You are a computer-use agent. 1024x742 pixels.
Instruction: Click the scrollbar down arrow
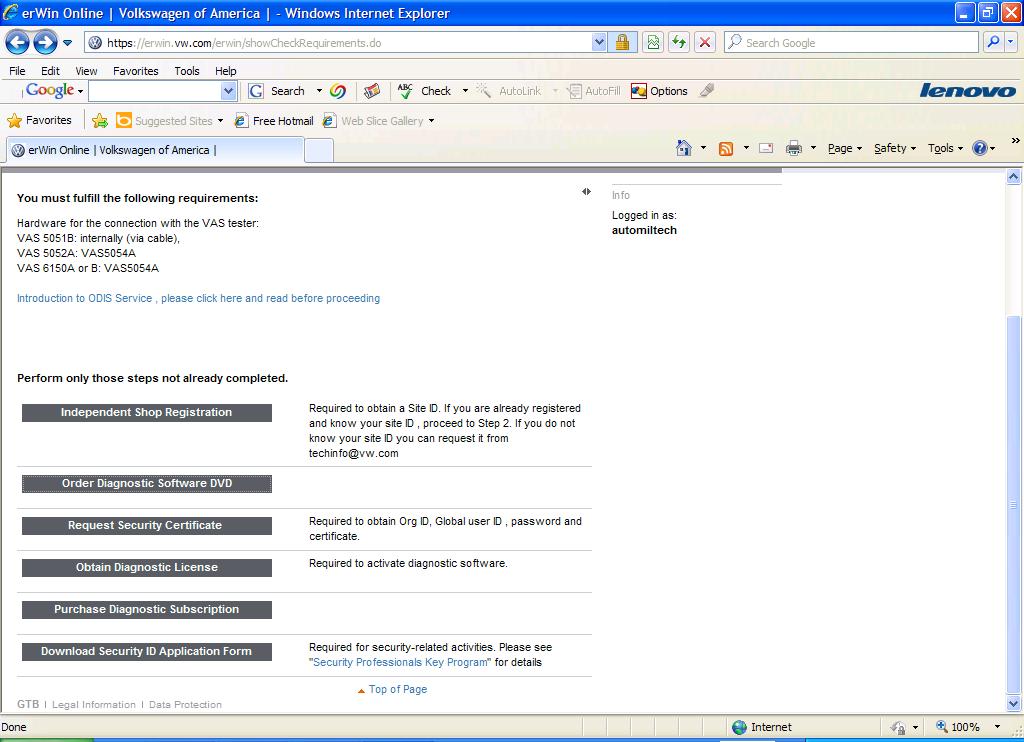tap(1014, 704)
